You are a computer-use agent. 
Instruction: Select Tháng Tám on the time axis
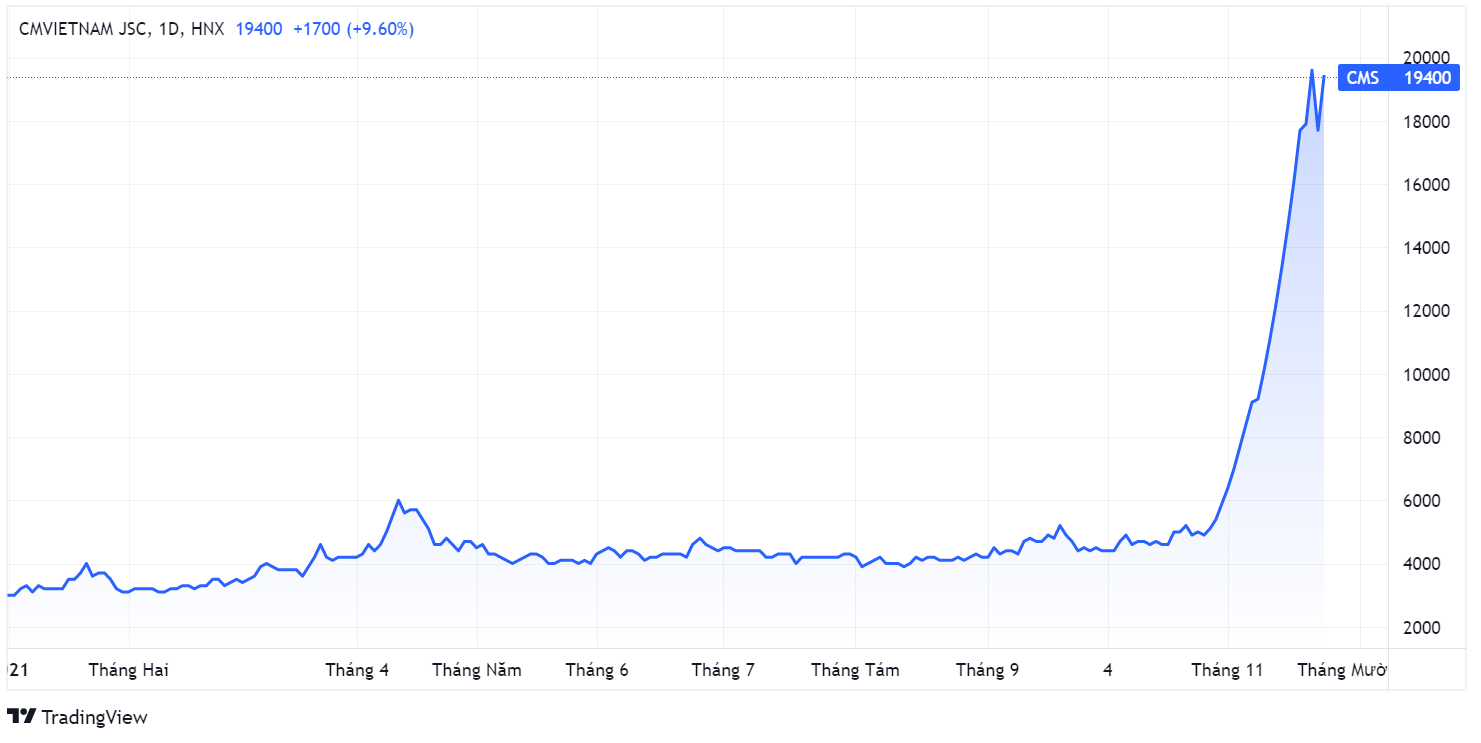pyautogui.click(x=855, y=670)
